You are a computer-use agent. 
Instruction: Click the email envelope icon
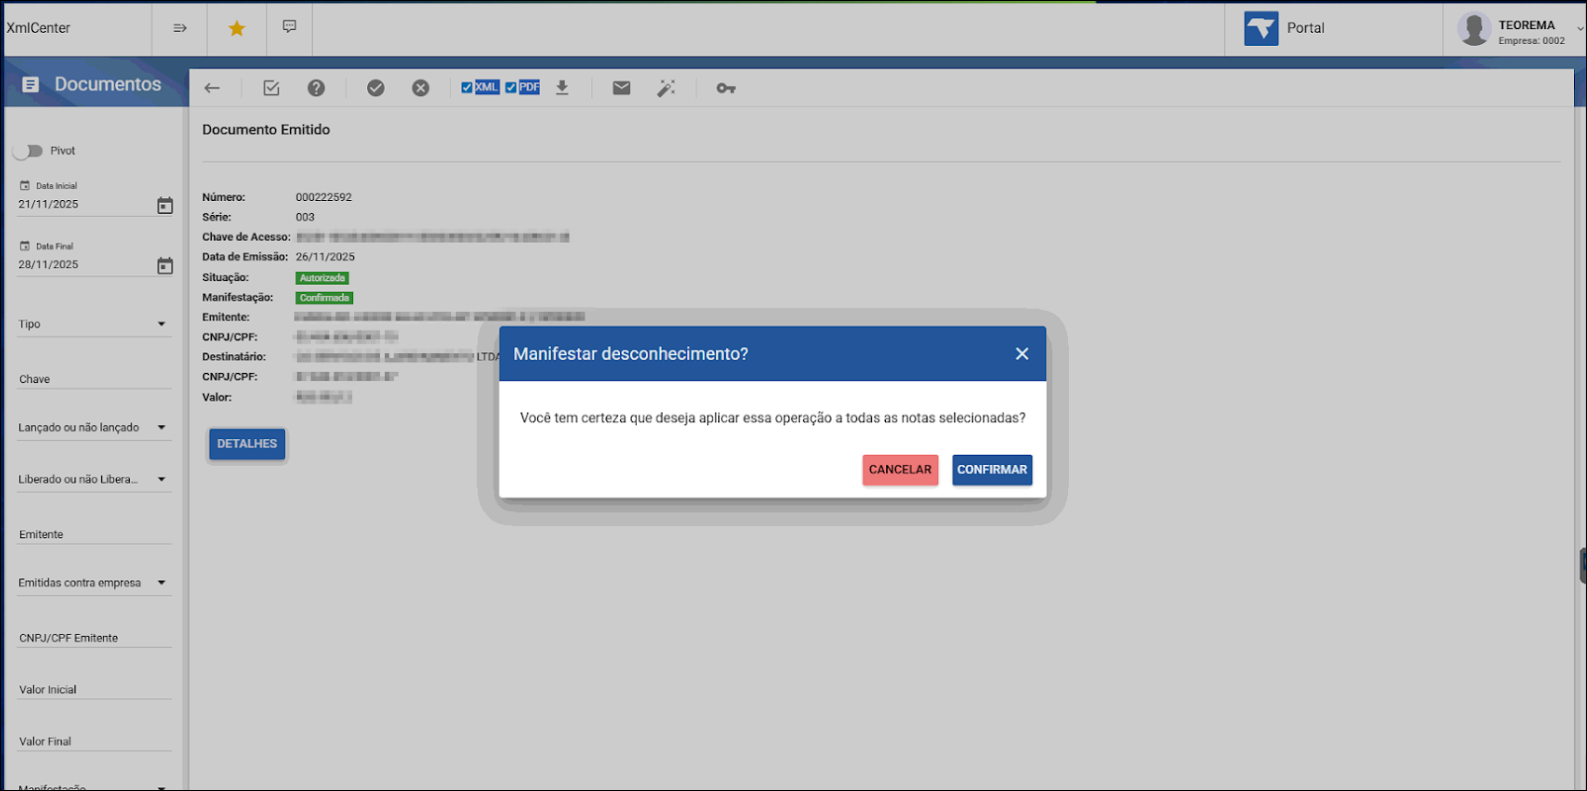[x=621, y=88]
